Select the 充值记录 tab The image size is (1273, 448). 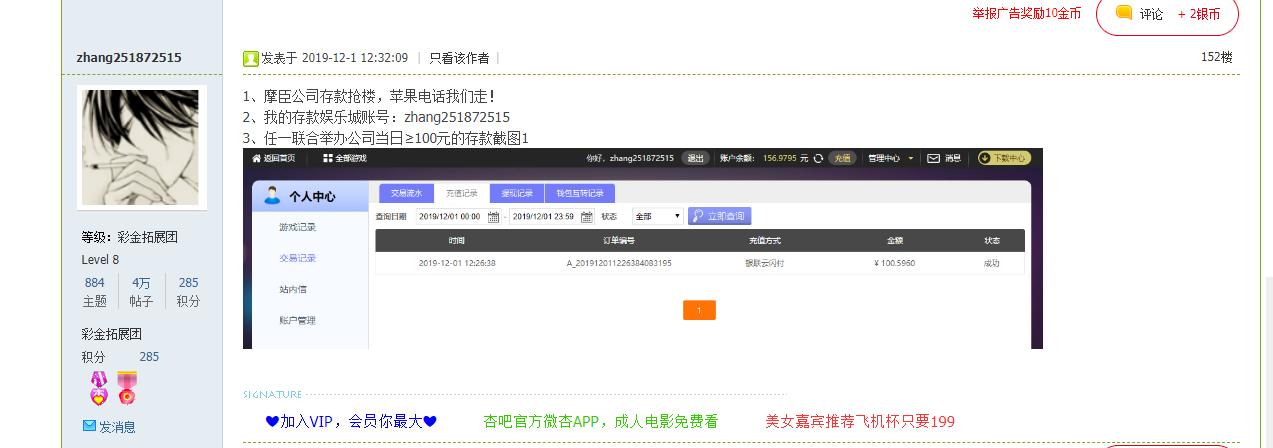461,193
